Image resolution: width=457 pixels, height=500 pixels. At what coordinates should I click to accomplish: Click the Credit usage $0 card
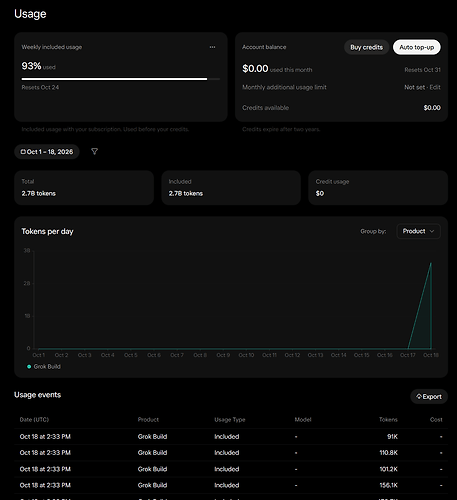(378, 188)
